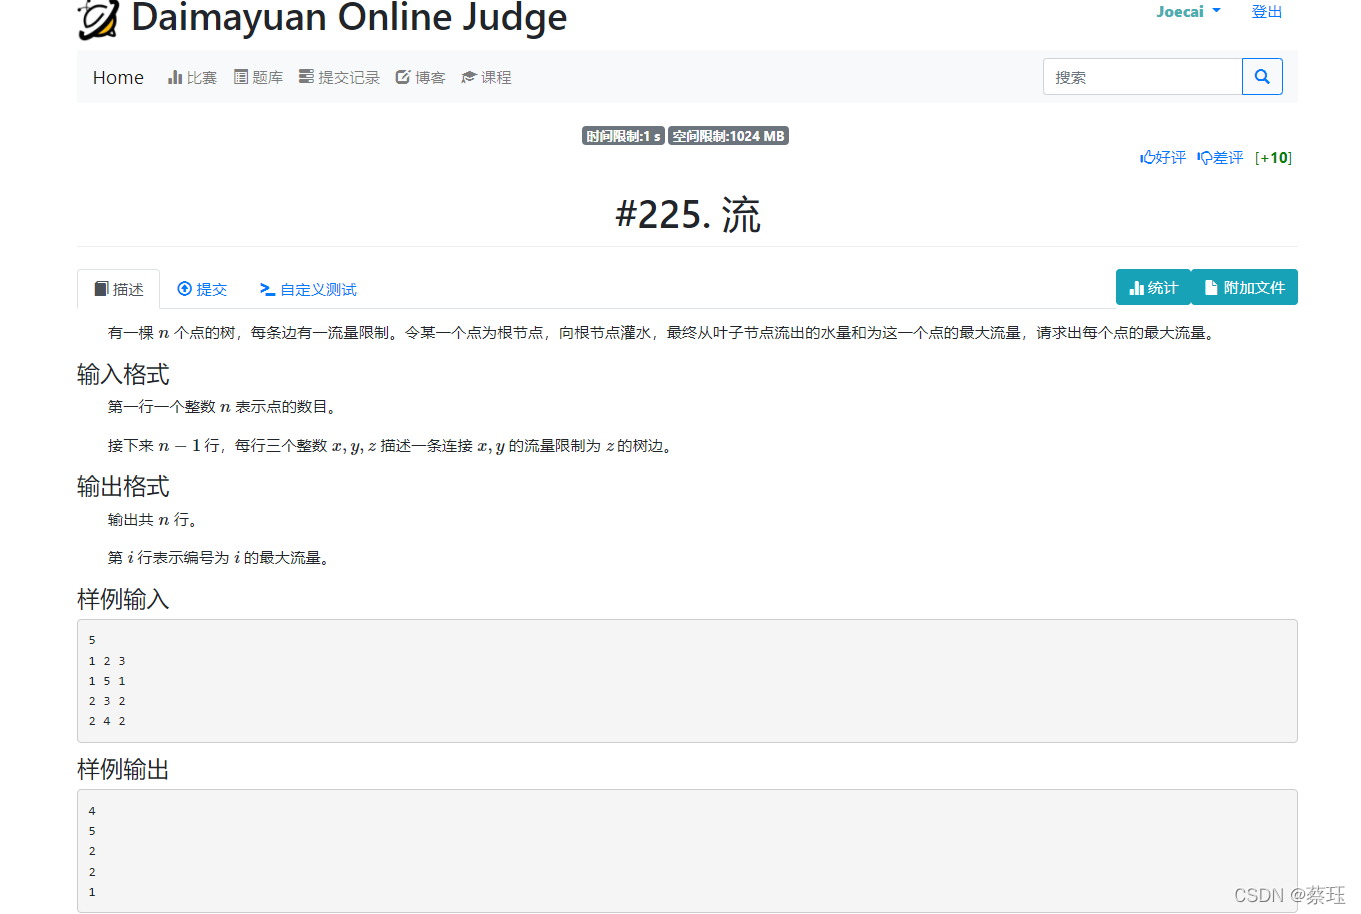This screenshot has width=1361, height=914.
Task: Click the line 第一行一个整数 n 表示点的数目
Action: tap(224, 407)
